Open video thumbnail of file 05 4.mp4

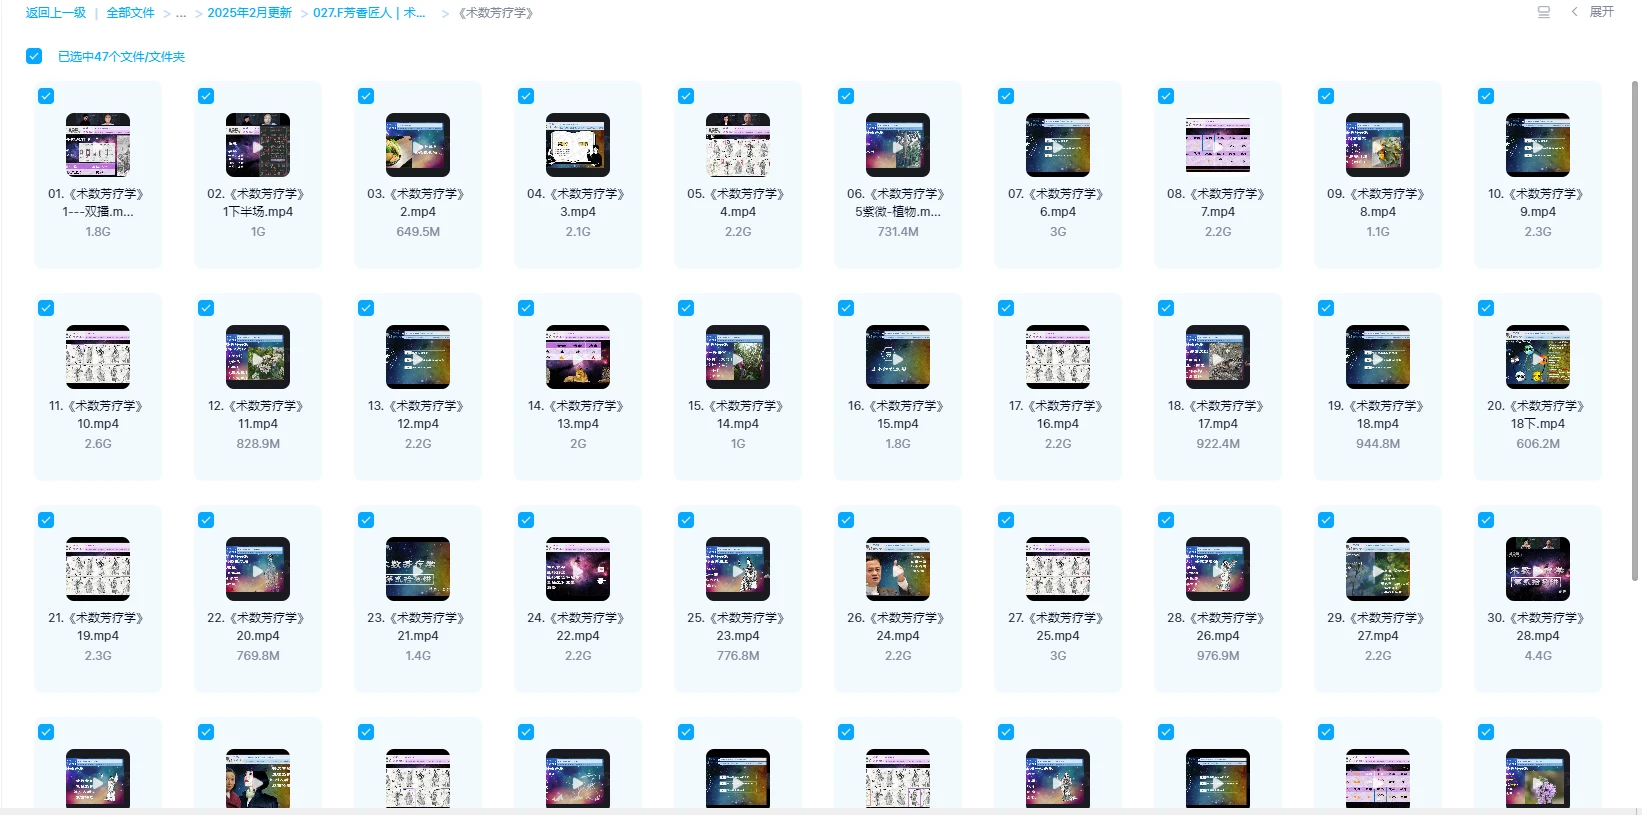point(738,145)
